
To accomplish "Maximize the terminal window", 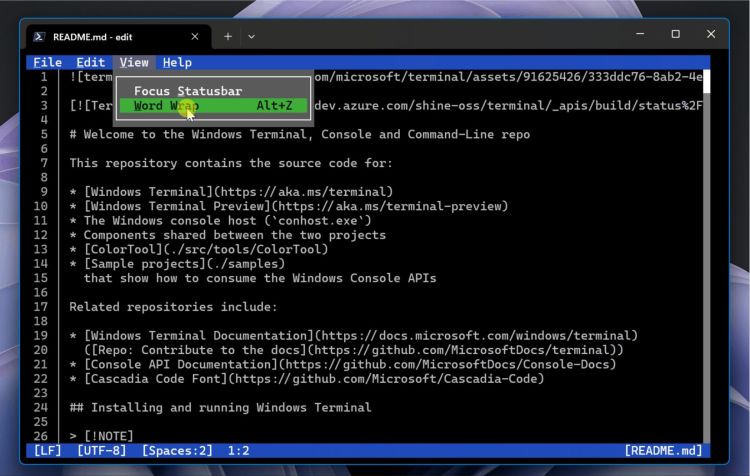I will pyautogui.click(x=675, y=34).
